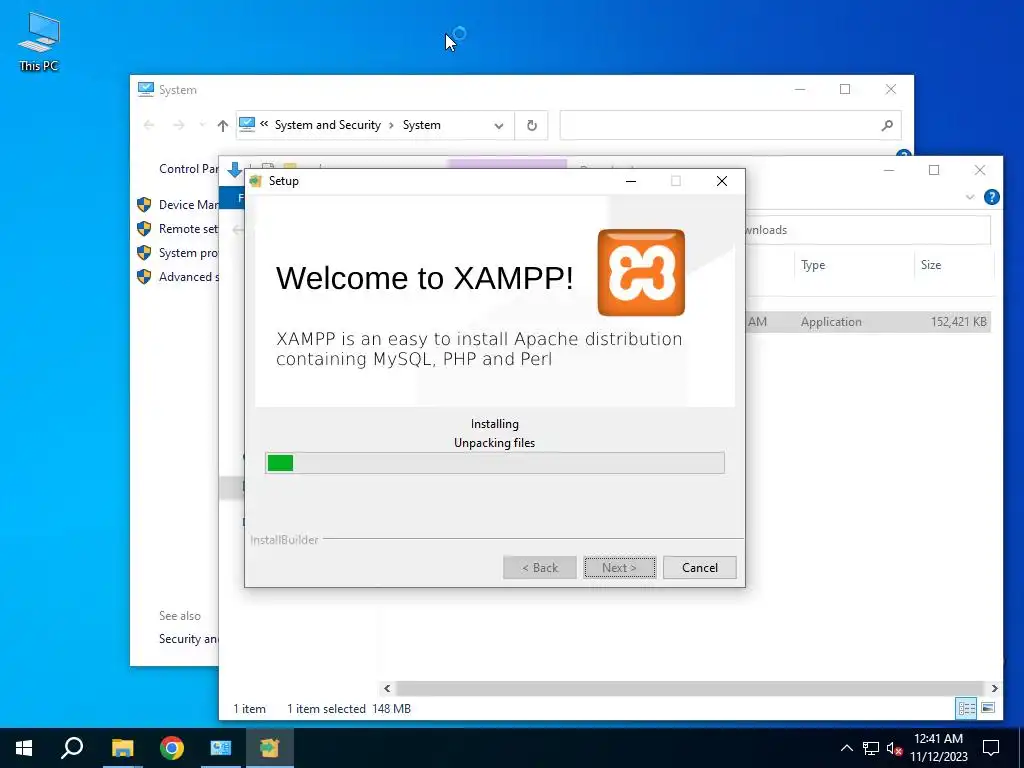
Task: Select the 152,421 KB size cell
Action: (958, 321)
